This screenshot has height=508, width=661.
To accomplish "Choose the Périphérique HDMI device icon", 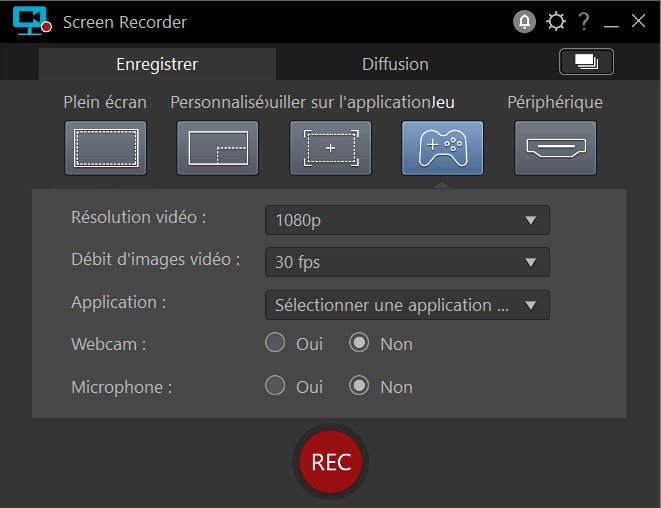I will point(556,148).
